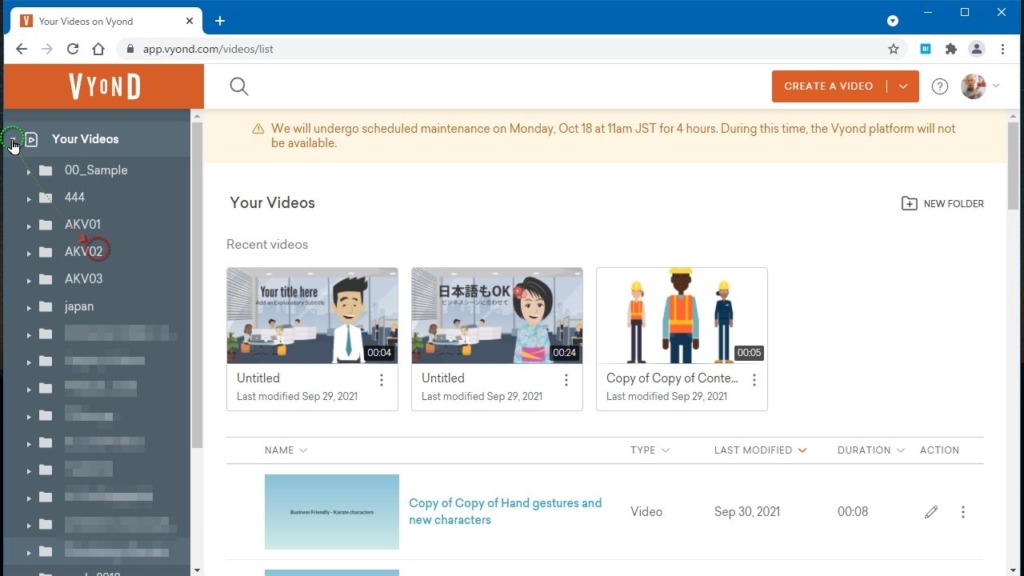Click the blue extension icon in toolbar
Viewport: 1024px width, 576px height.
click(925, 49)
